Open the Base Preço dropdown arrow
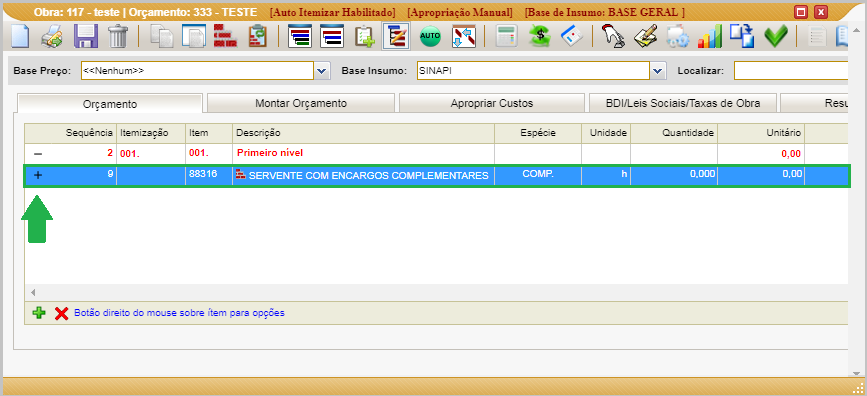Screen dimensions: 867x396 coord(322,71)
